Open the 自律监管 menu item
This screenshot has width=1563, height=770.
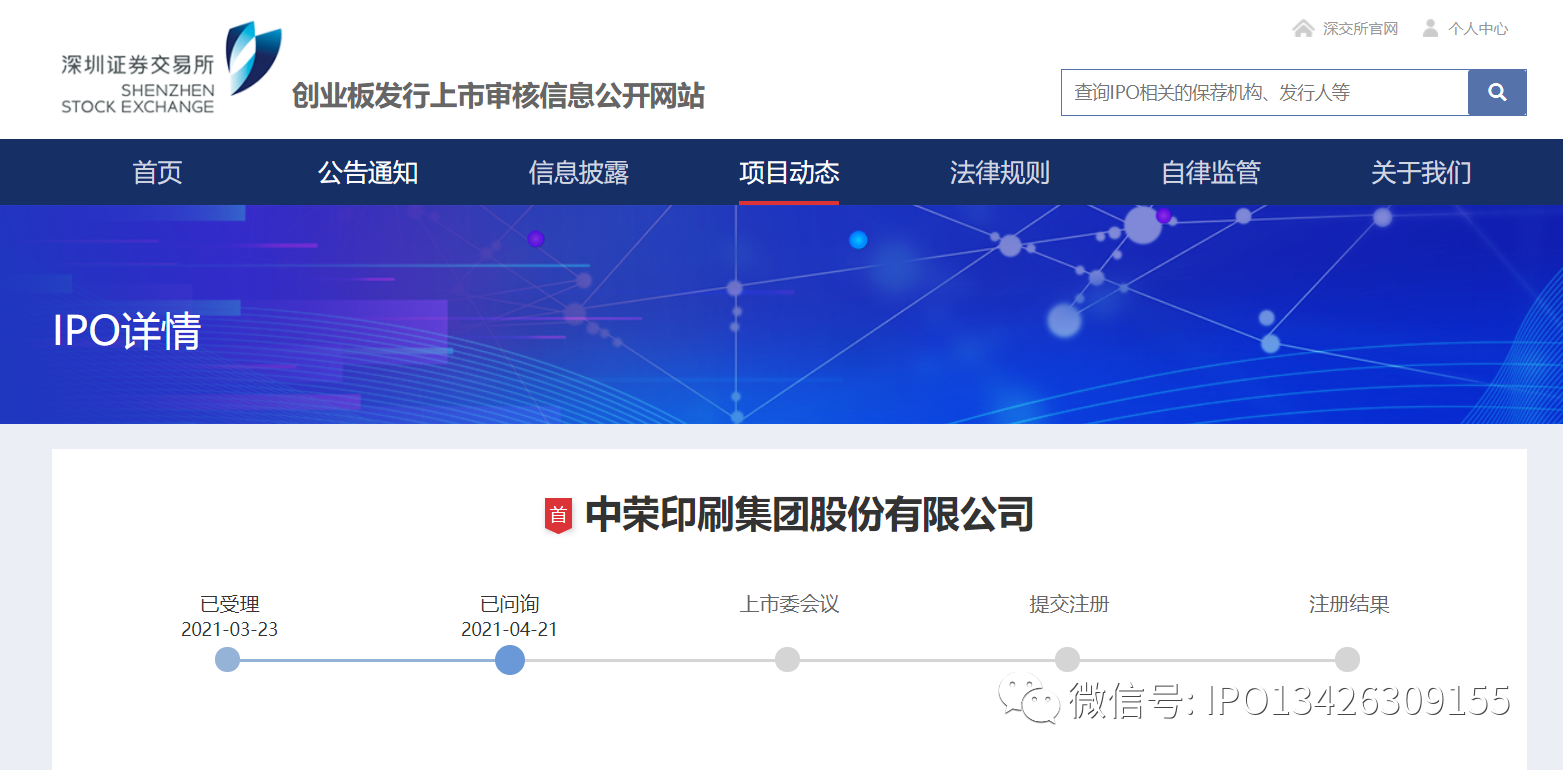(1211, 172)
